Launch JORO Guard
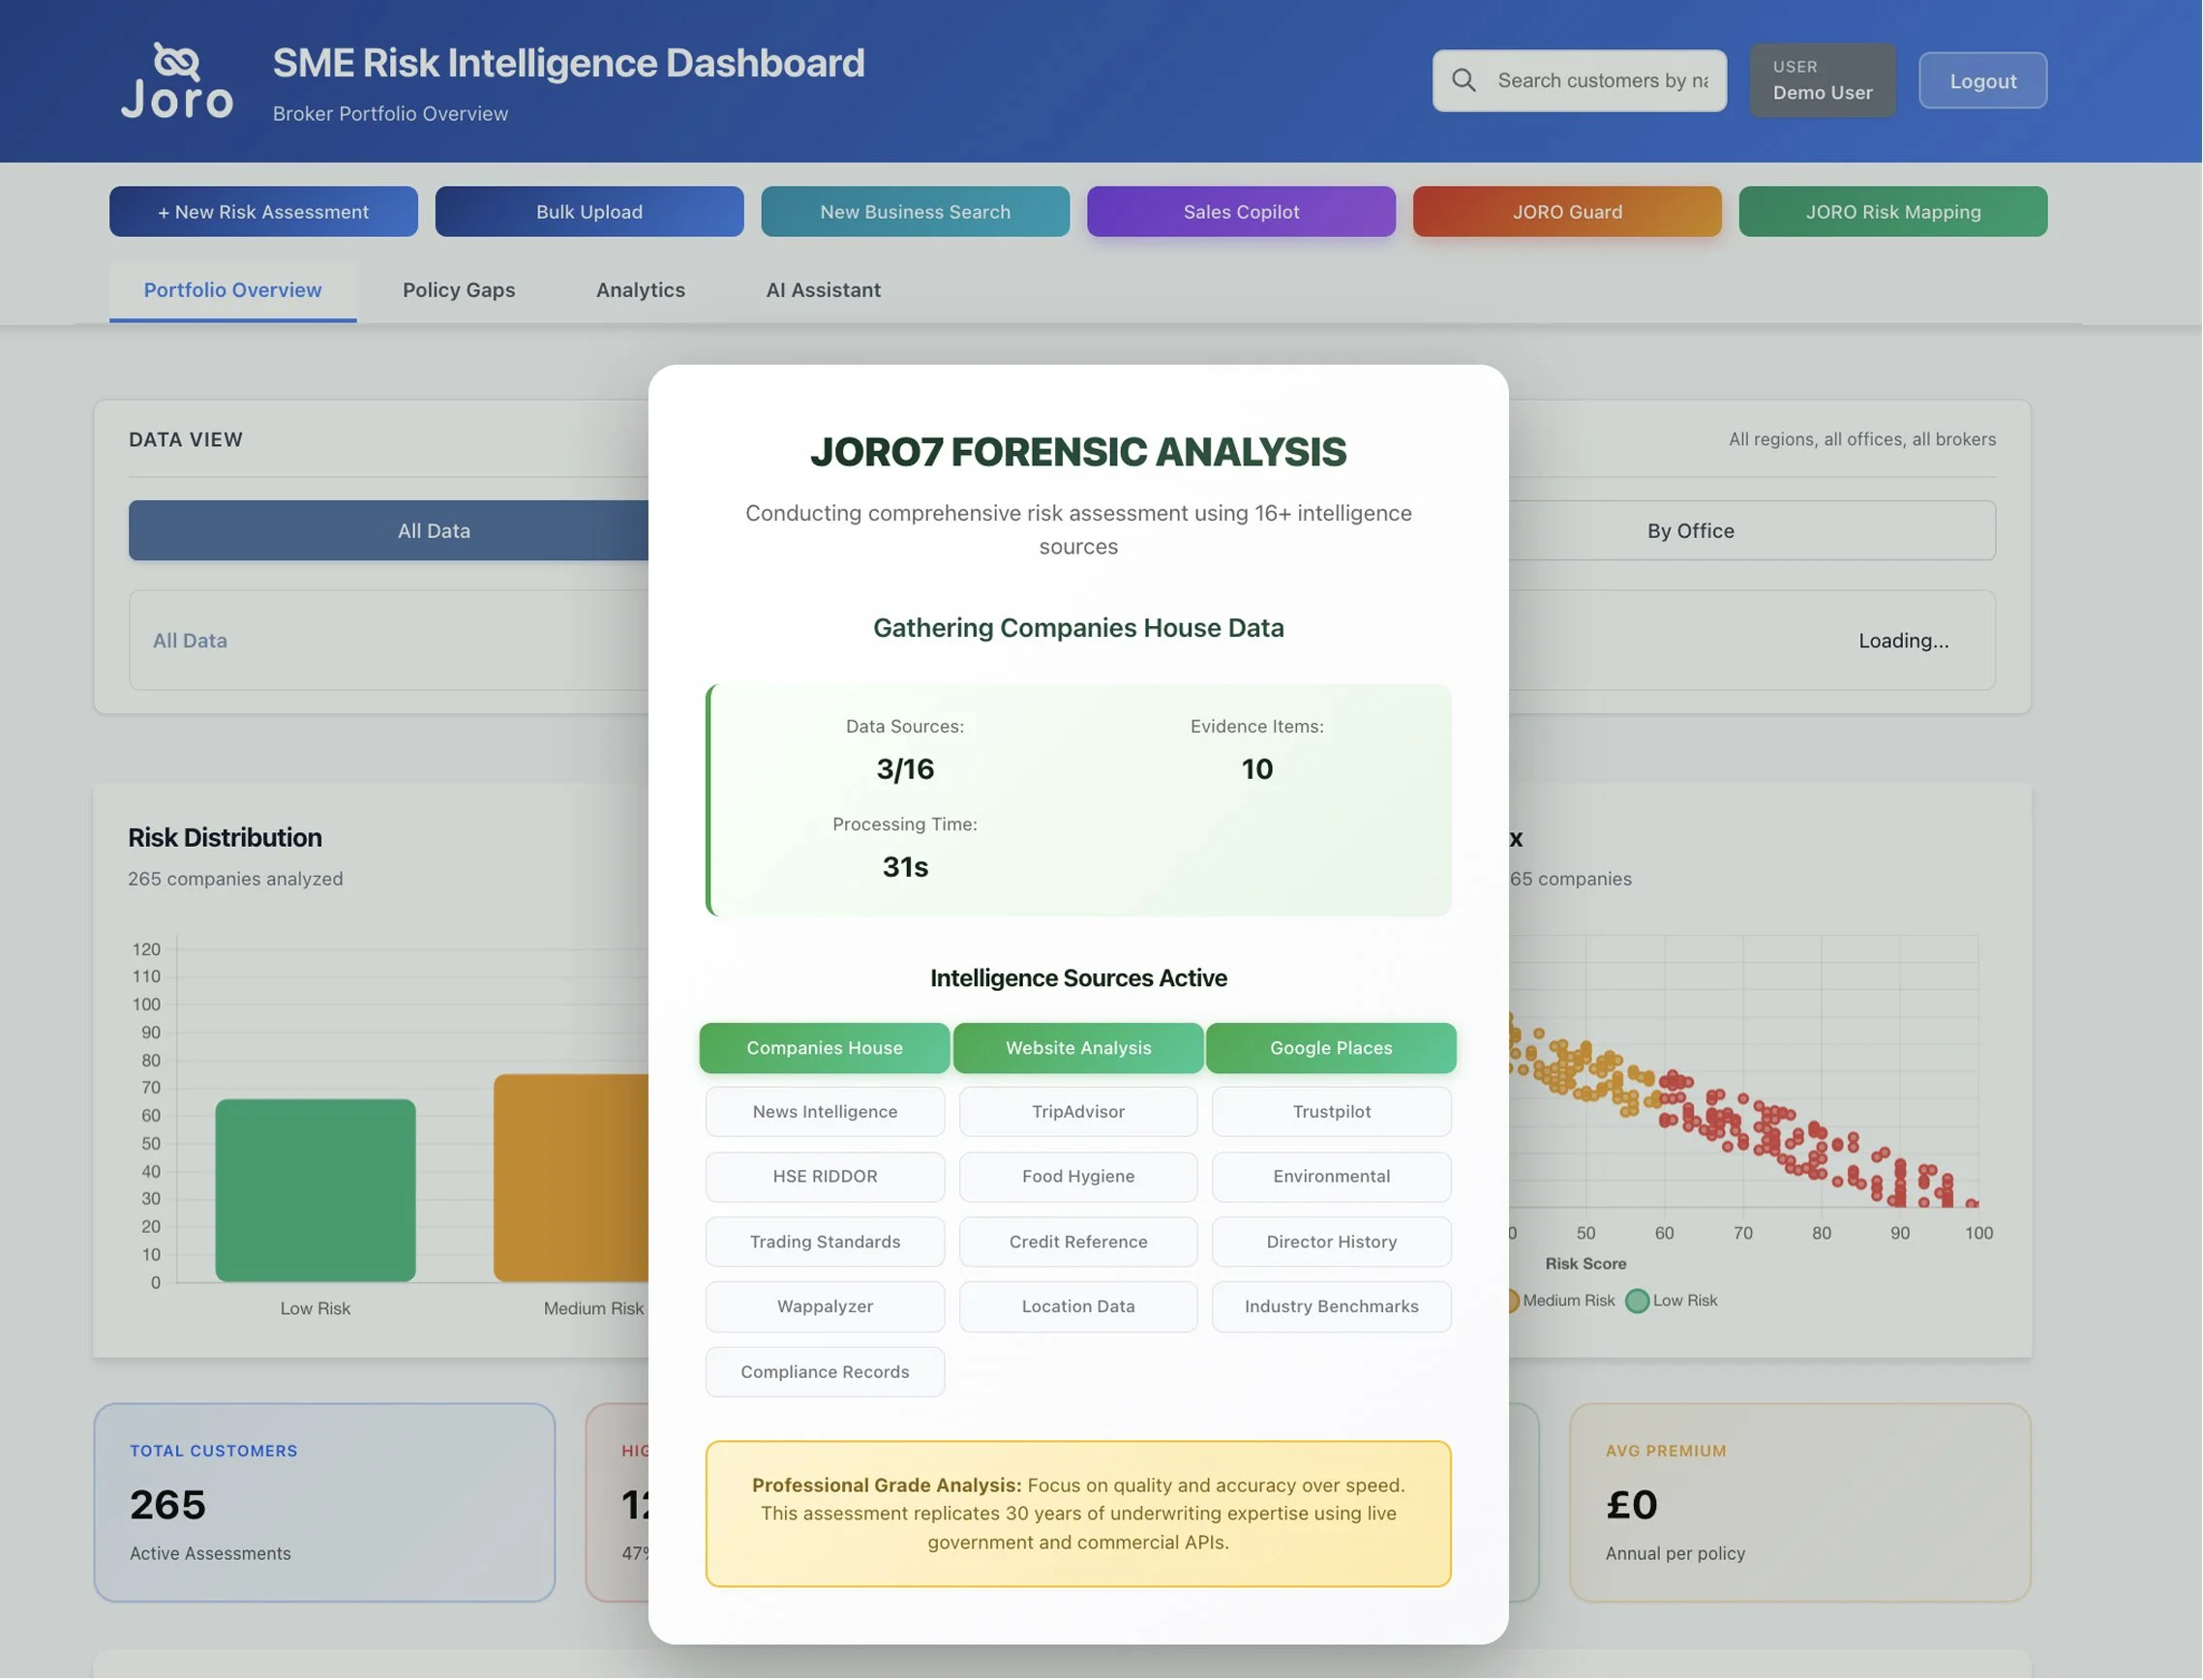The image size is (2203, 1680). click(x=1567, y=212)
